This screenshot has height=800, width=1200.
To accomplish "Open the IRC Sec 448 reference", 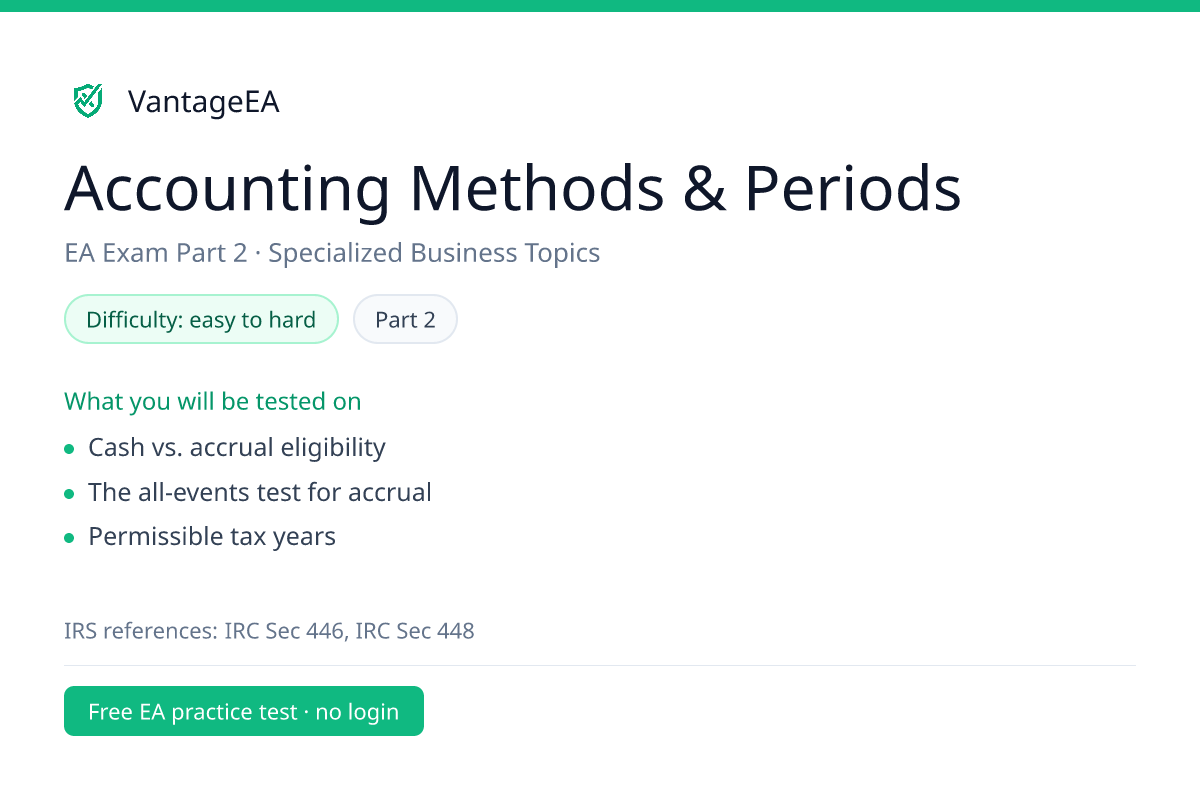I will 415,631.
